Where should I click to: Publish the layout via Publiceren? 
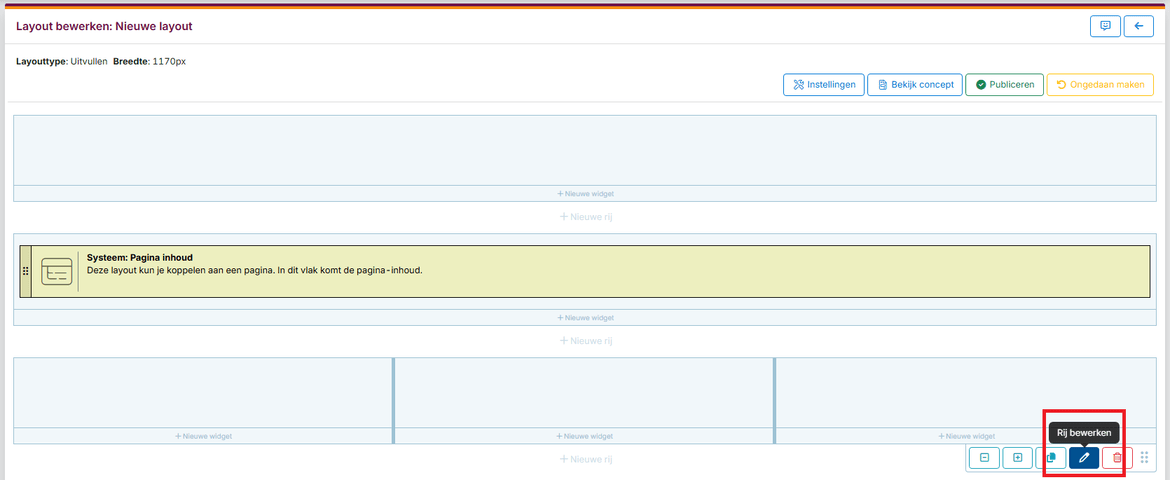point(1005,85)
